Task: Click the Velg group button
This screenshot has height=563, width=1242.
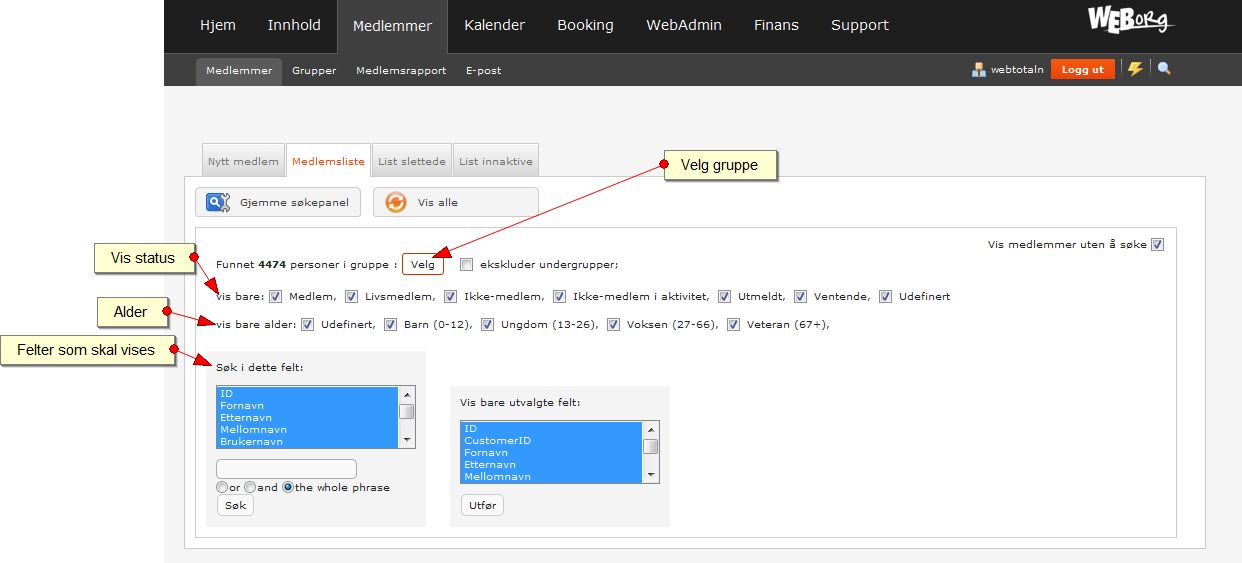Action: (x=423, y=265)
